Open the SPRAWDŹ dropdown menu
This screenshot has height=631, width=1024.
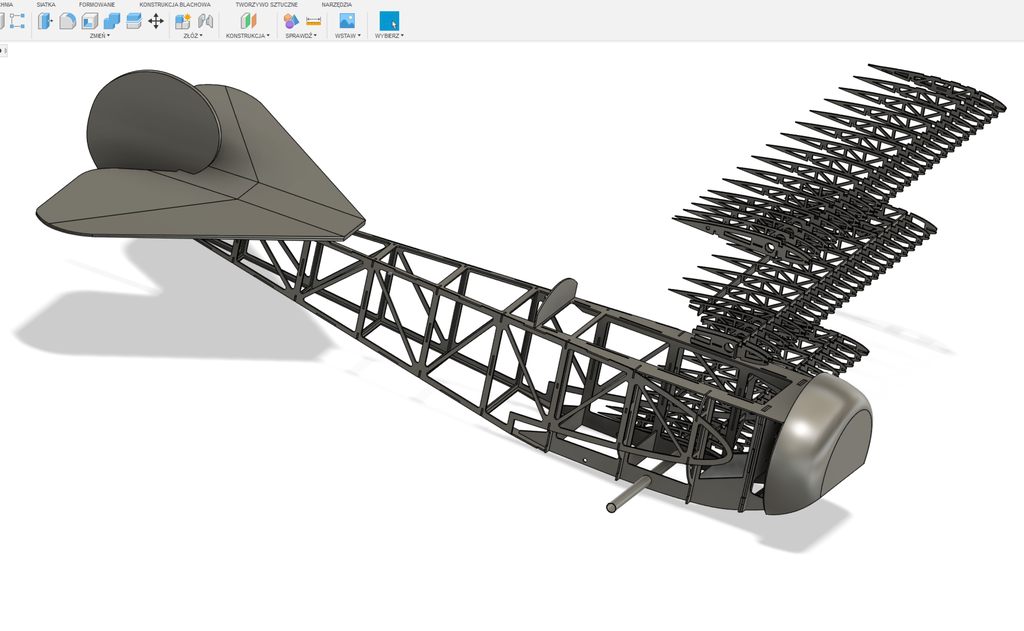tap(301, 36)
